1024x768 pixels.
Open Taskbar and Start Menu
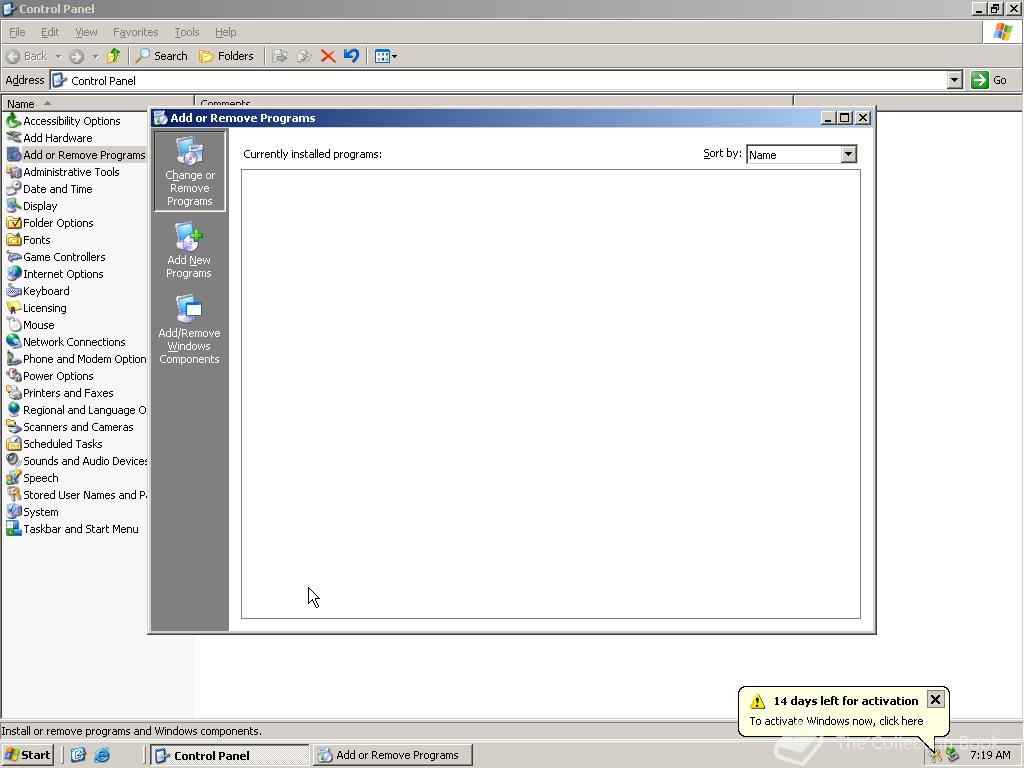pos(72,528)
